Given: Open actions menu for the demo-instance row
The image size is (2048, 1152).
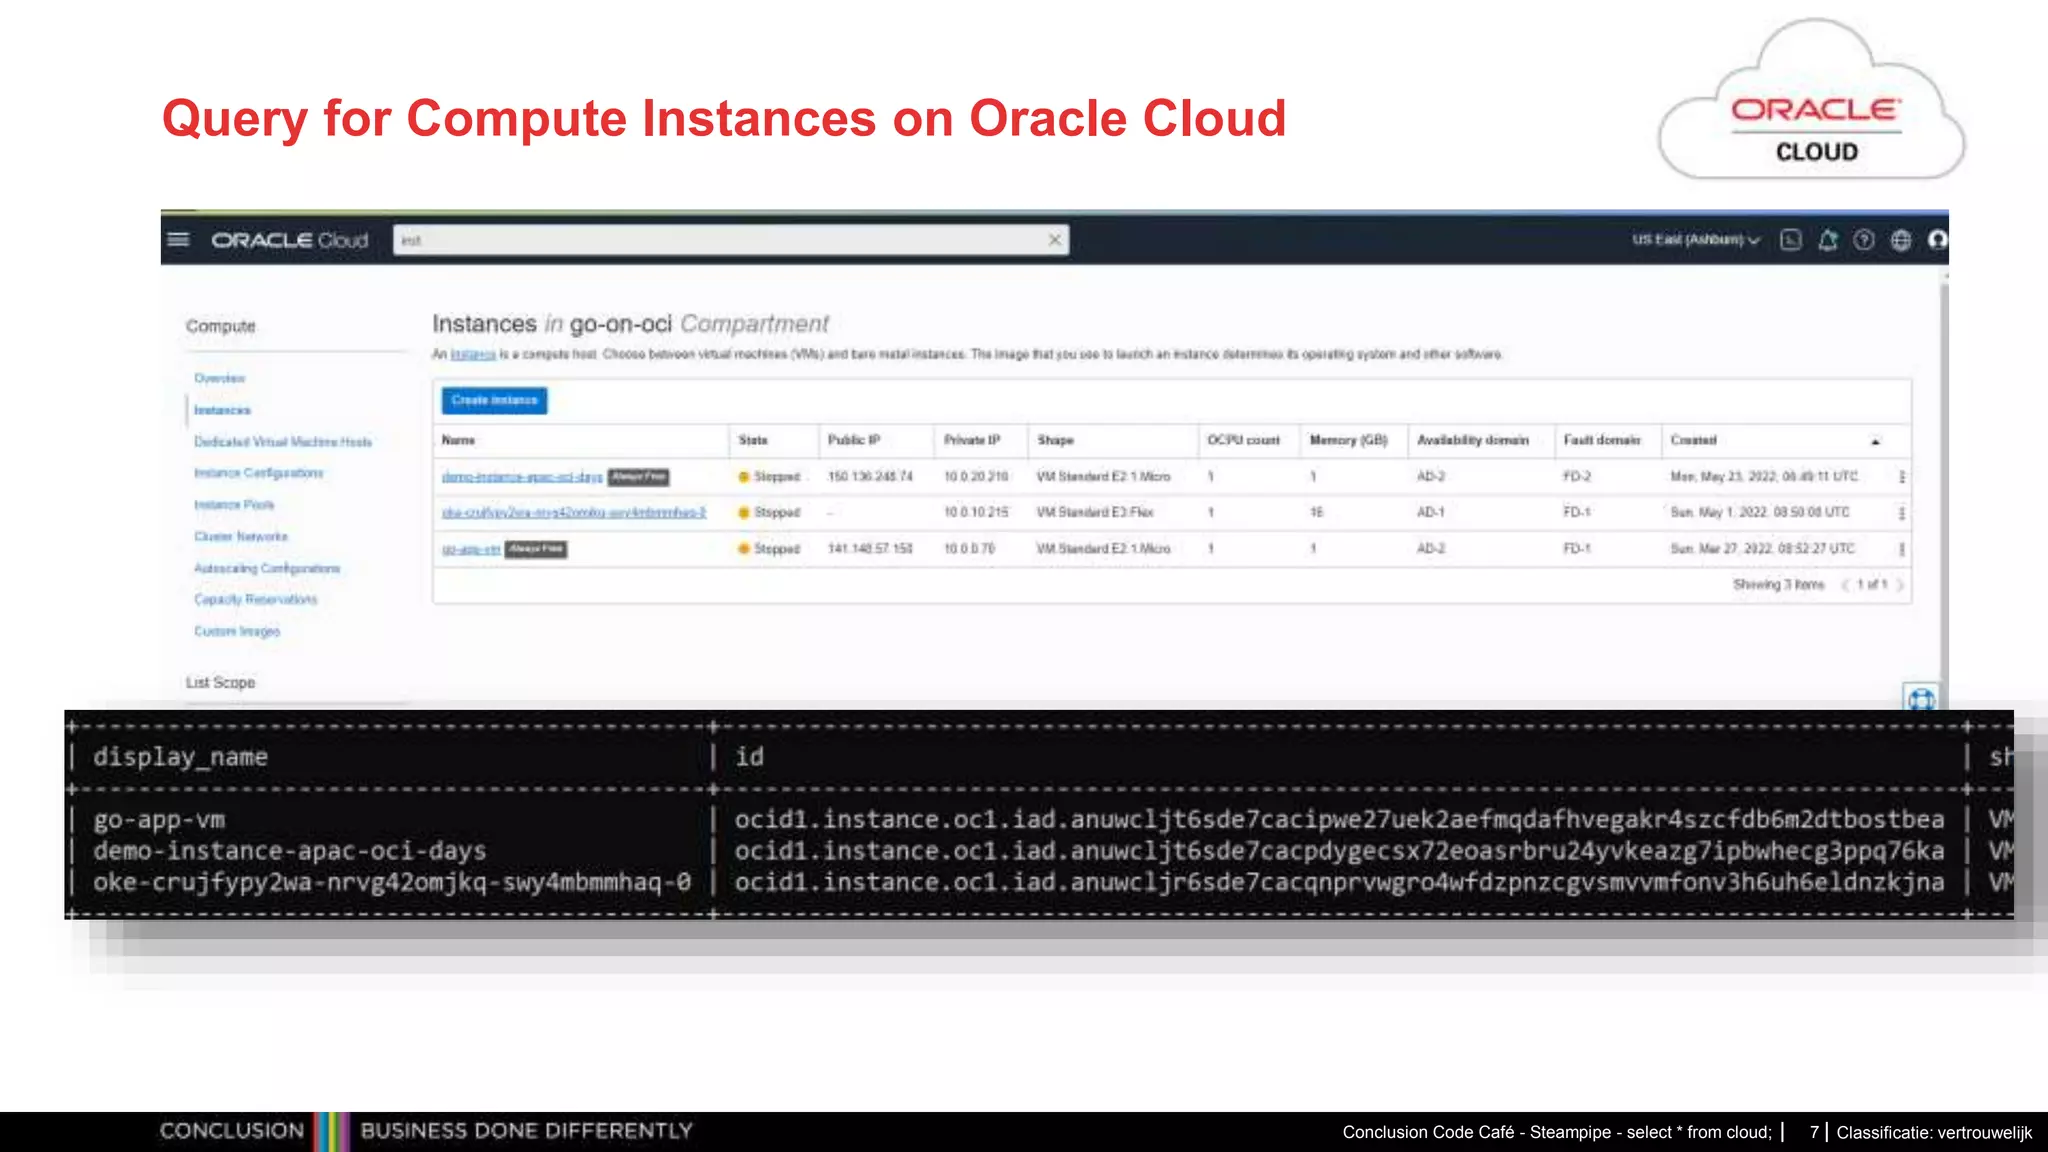Looking at the screenshot, I should point(1901,477).
